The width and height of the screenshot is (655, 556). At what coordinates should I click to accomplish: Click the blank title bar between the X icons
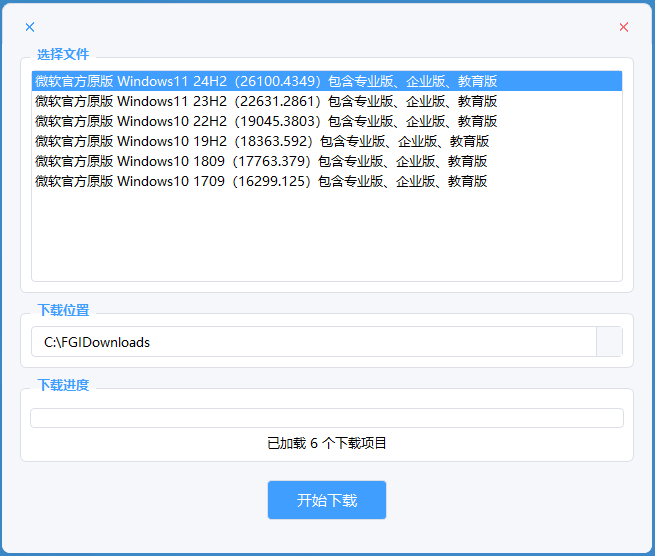tap(327, 27)
